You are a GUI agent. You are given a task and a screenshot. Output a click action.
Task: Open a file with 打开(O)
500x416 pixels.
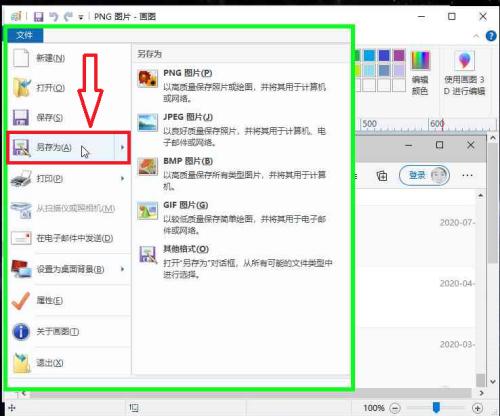[x=69, y=88]
